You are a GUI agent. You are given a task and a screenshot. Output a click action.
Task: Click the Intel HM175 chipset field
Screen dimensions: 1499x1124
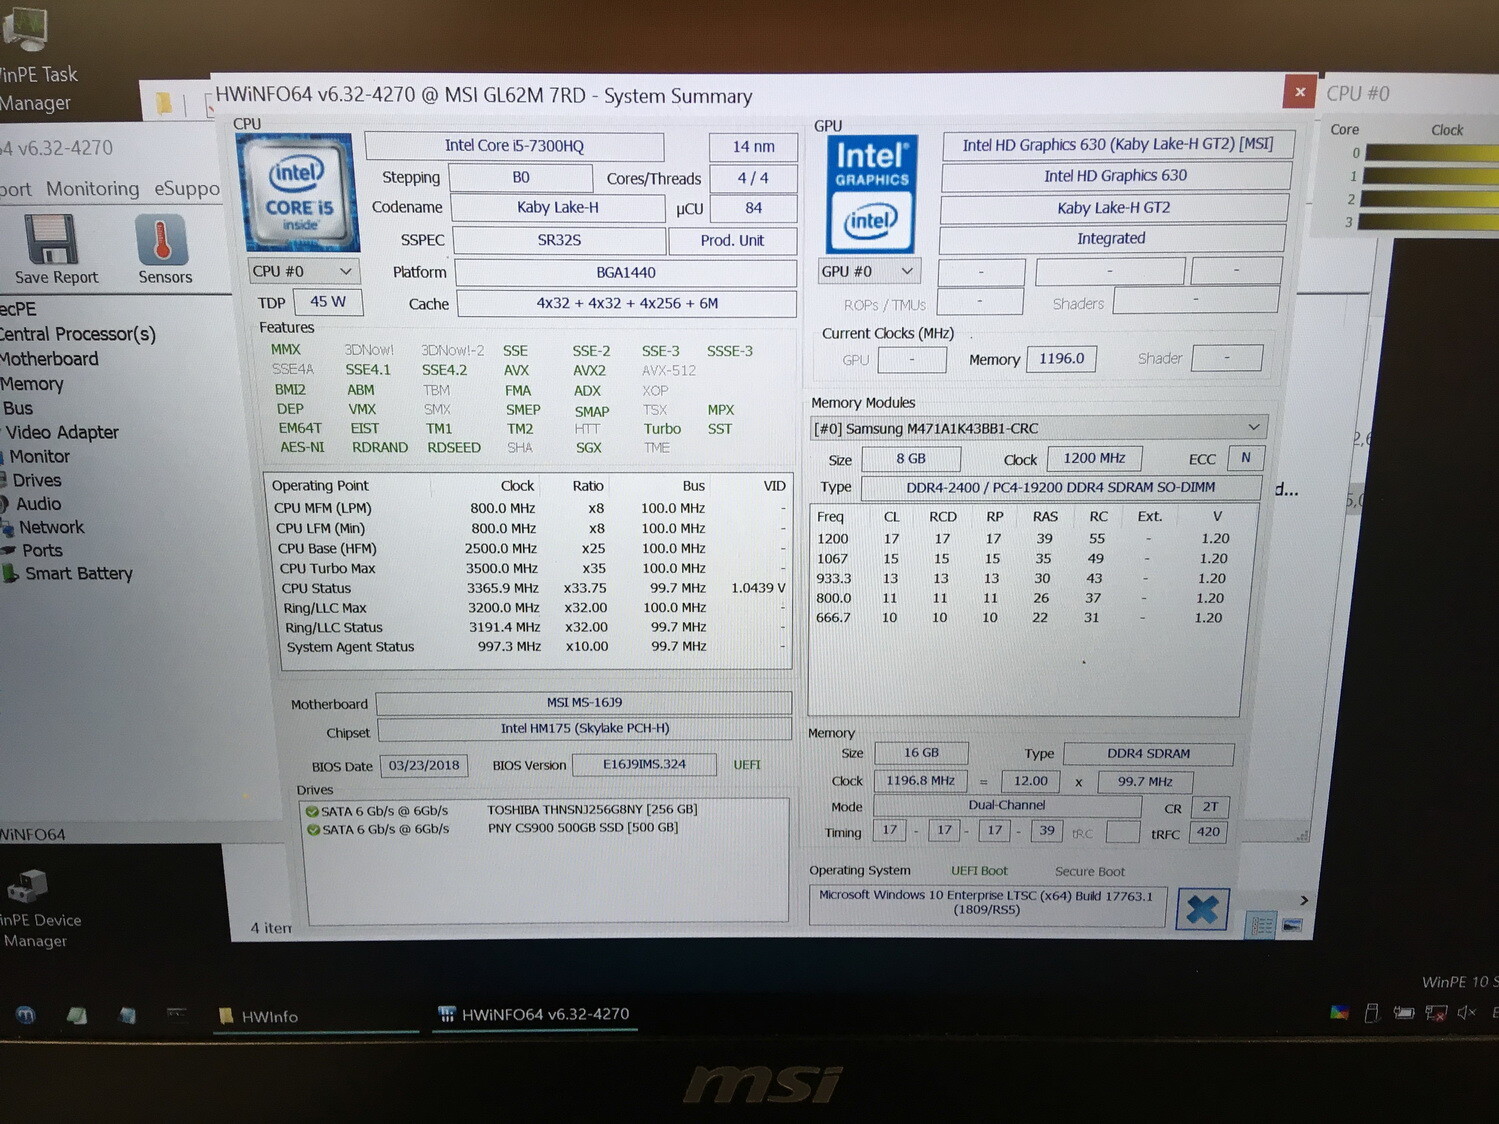(x=585, y=729)
